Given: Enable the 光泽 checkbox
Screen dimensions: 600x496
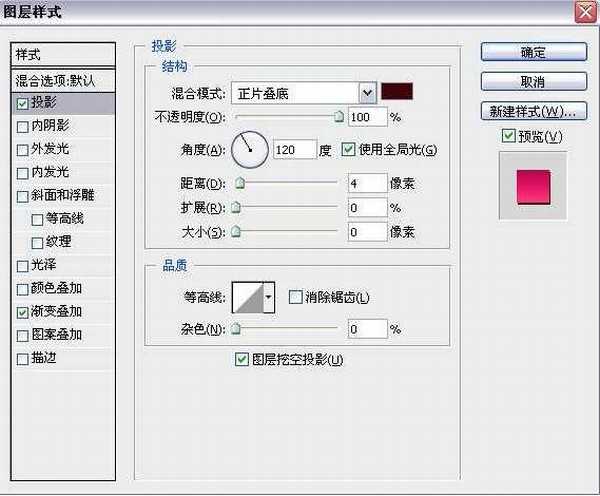Looking at the screenshot, I should 23,266.
